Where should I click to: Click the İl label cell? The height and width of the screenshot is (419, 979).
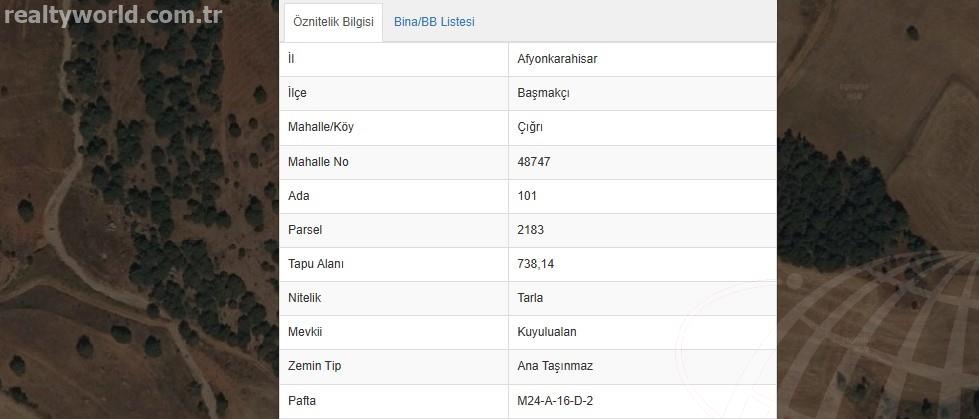pos(394,59)
